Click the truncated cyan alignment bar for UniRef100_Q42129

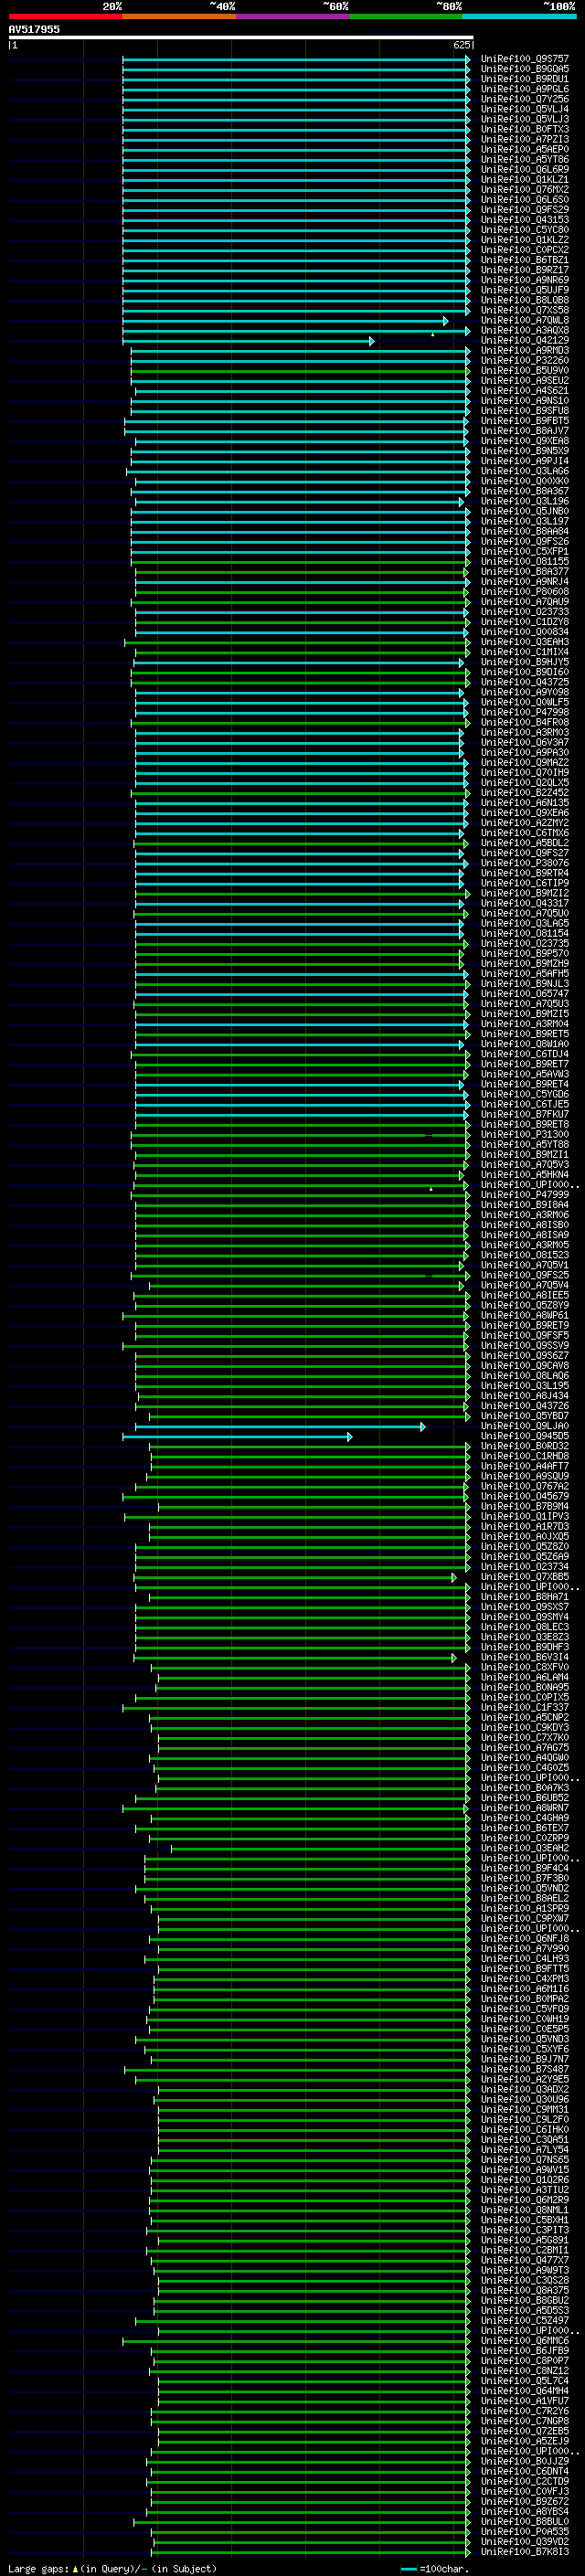point(248,340)
